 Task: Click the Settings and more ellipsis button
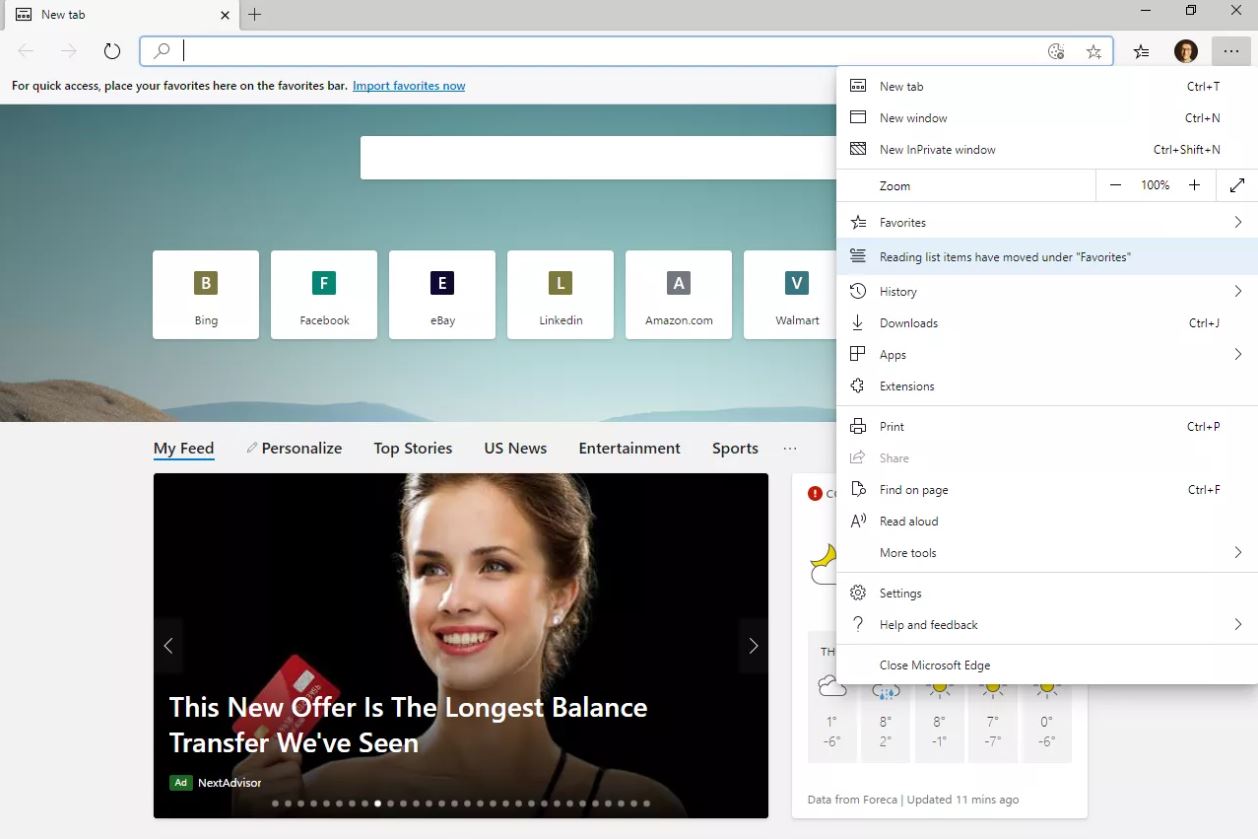click(x=1230, y=52)
